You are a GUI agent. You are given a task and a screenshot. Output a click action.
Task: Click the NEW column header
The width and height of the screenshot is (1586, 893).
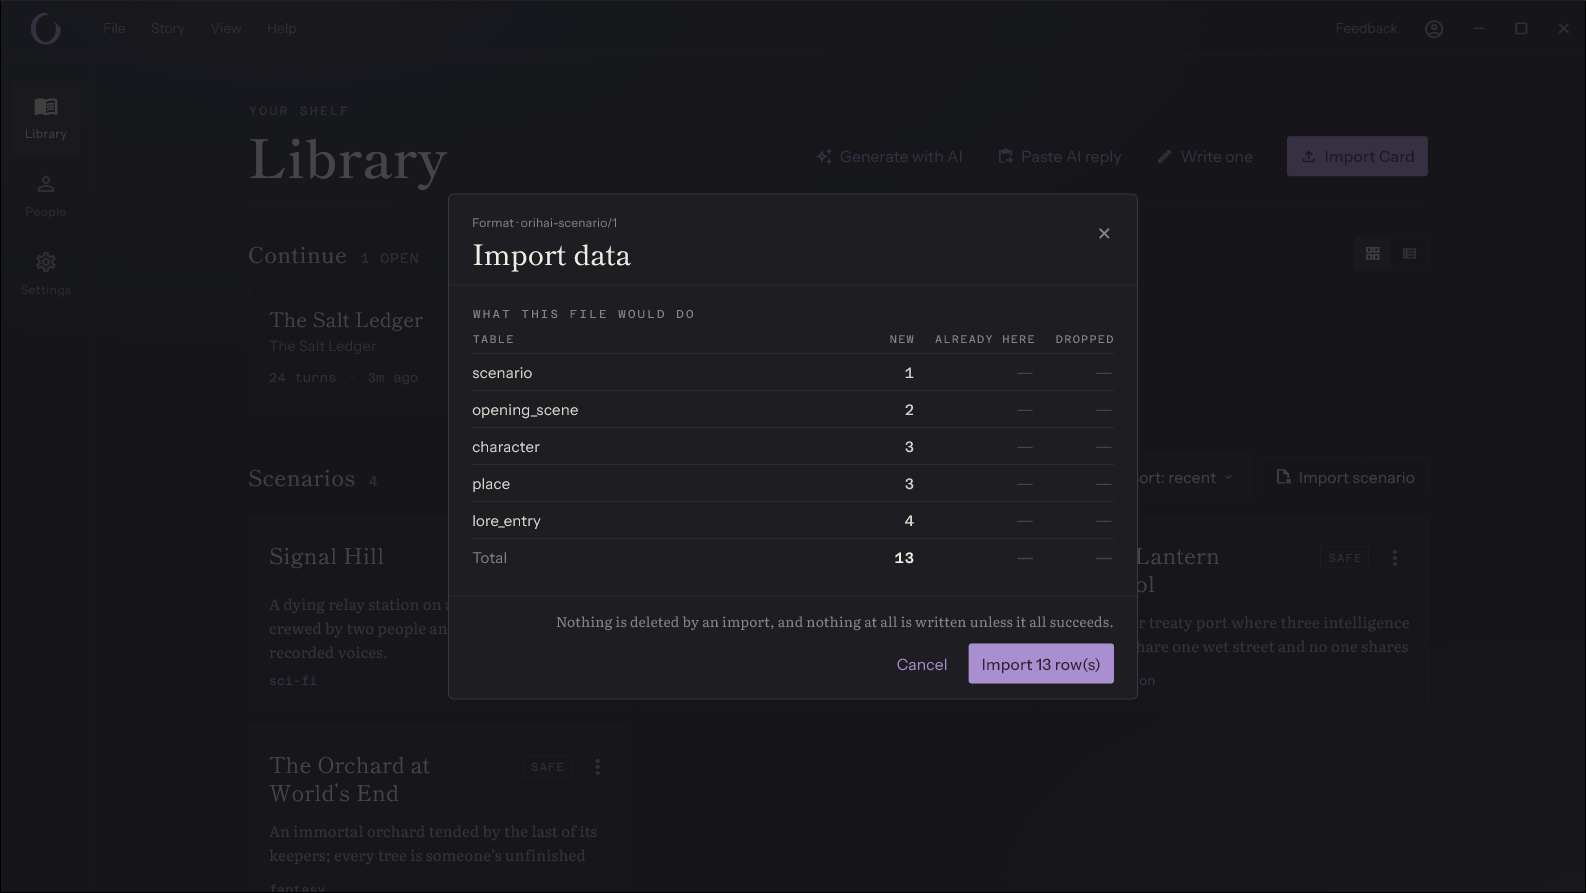pyautogui.click(x=902, y=339)
